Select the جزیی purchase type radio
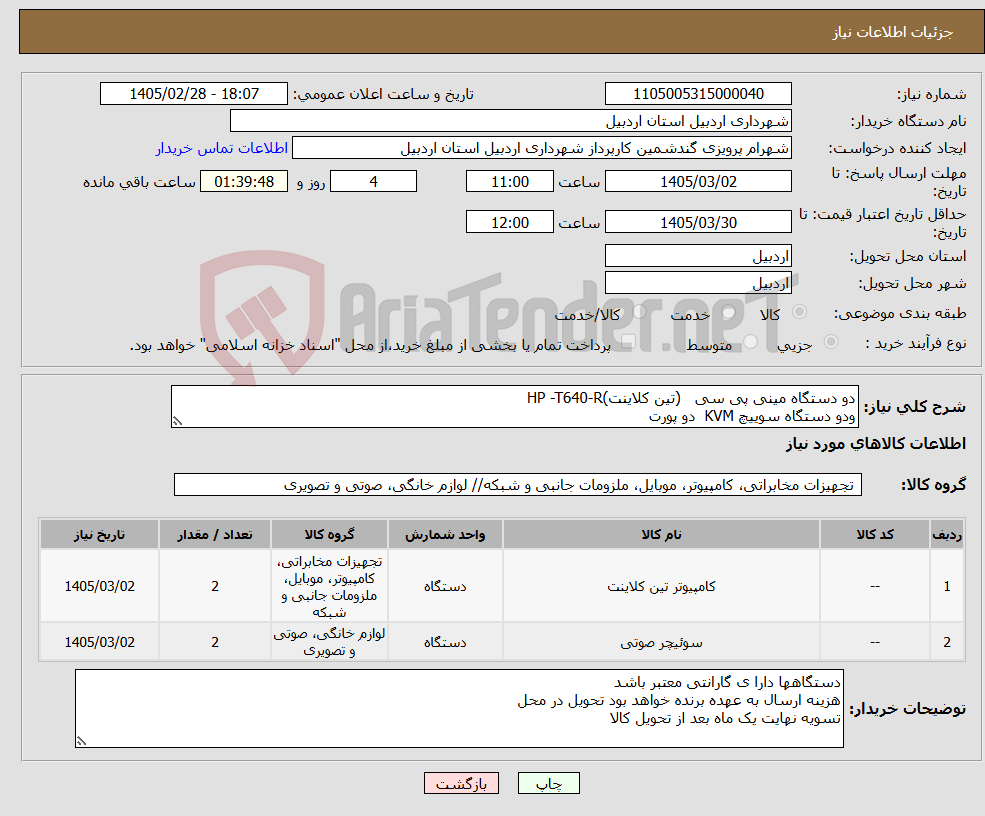 pyautogui.click(x=830, y=342)
